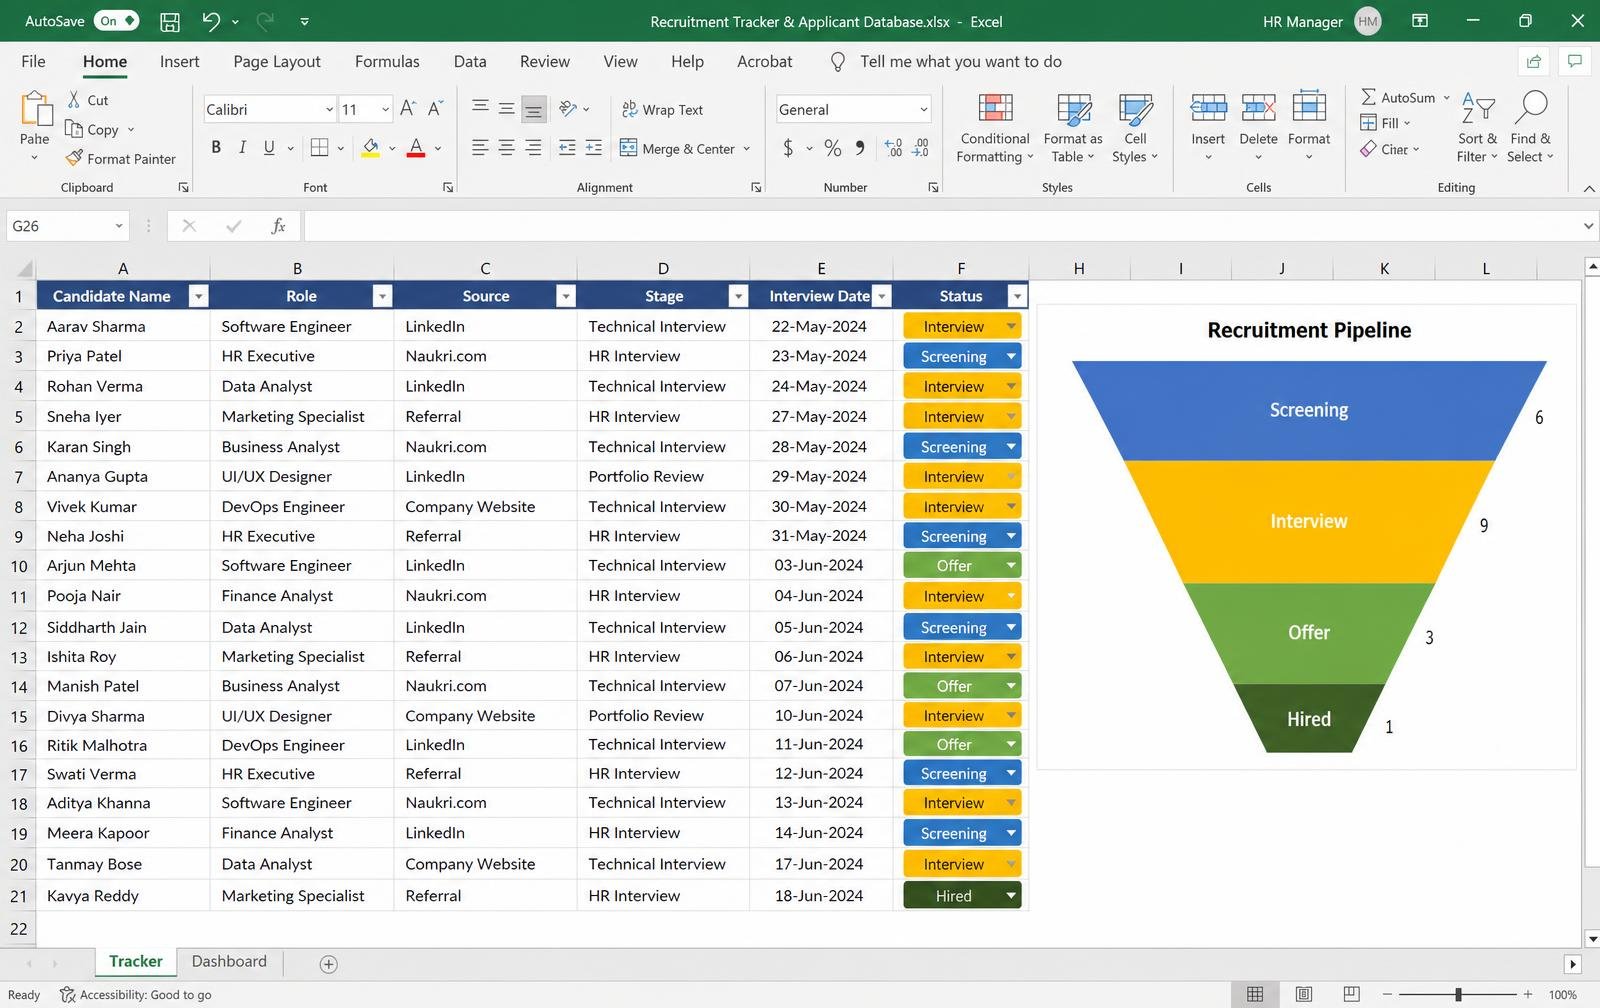
Task: Open Sort & Filter menu
Action: pyautogui.click(x=1477, y=126)
